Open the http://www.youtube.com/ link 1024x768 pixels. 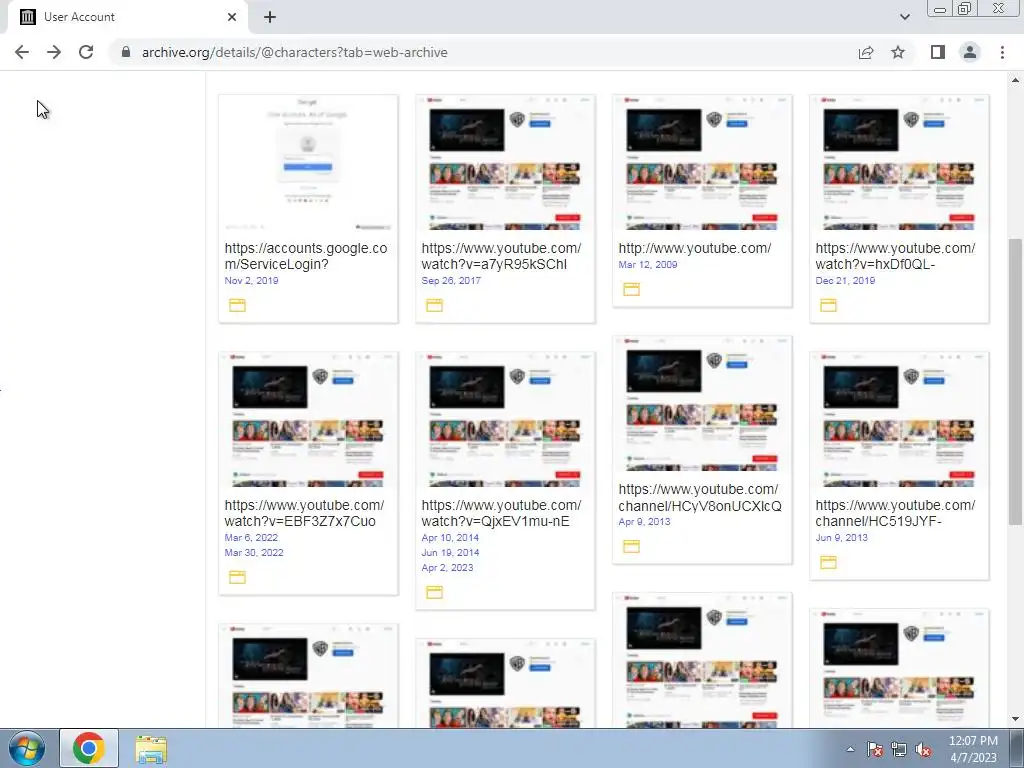coord(695,248)
